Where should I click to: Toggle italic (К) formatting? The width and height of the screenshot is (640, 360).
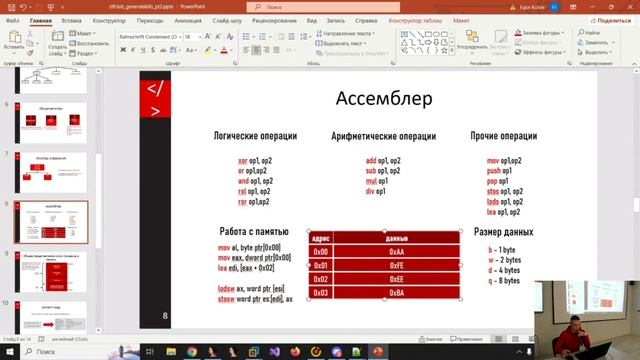[x=133, y=50]
